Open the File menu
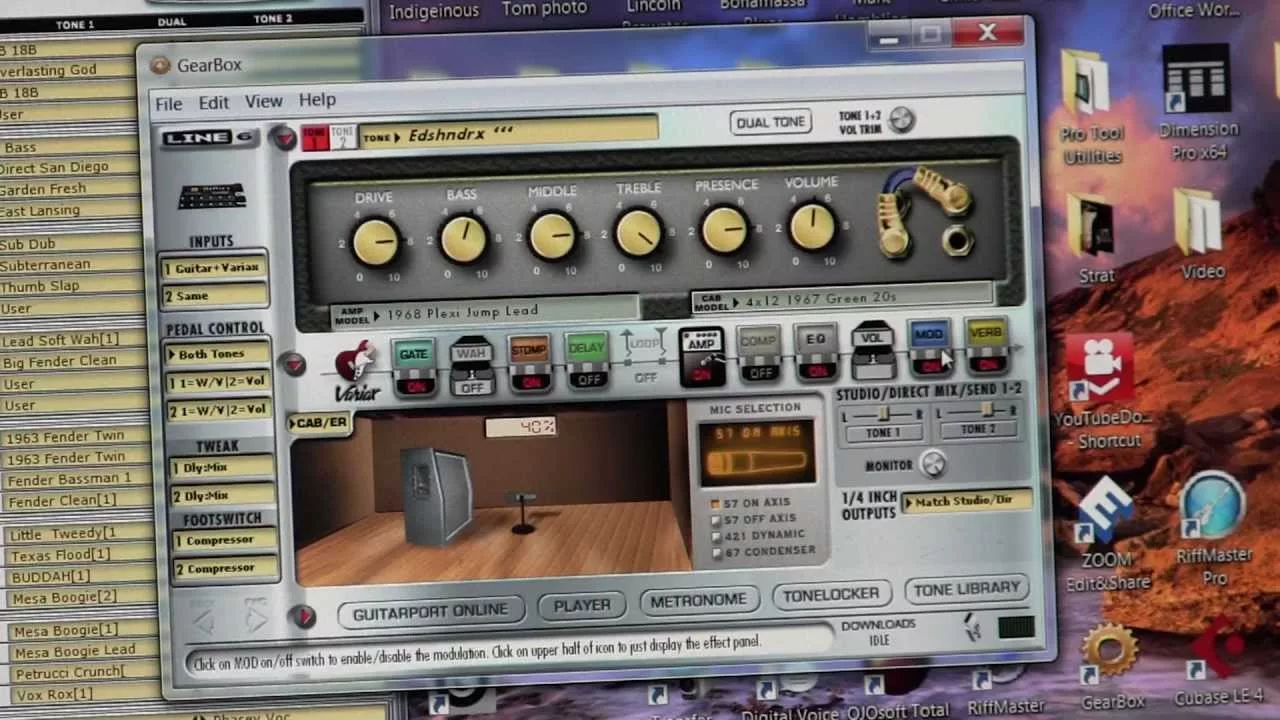The height and width of the screenshot is (720, 1280). [168, 103]
